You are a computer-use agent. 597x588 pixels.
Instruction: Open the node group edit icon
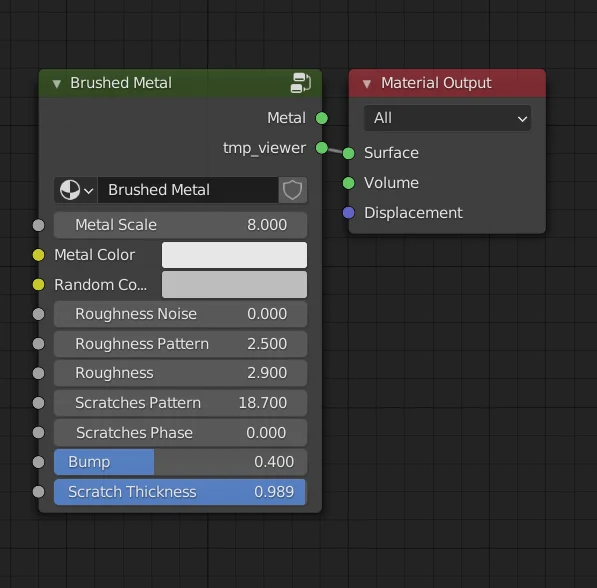(300, 83)
